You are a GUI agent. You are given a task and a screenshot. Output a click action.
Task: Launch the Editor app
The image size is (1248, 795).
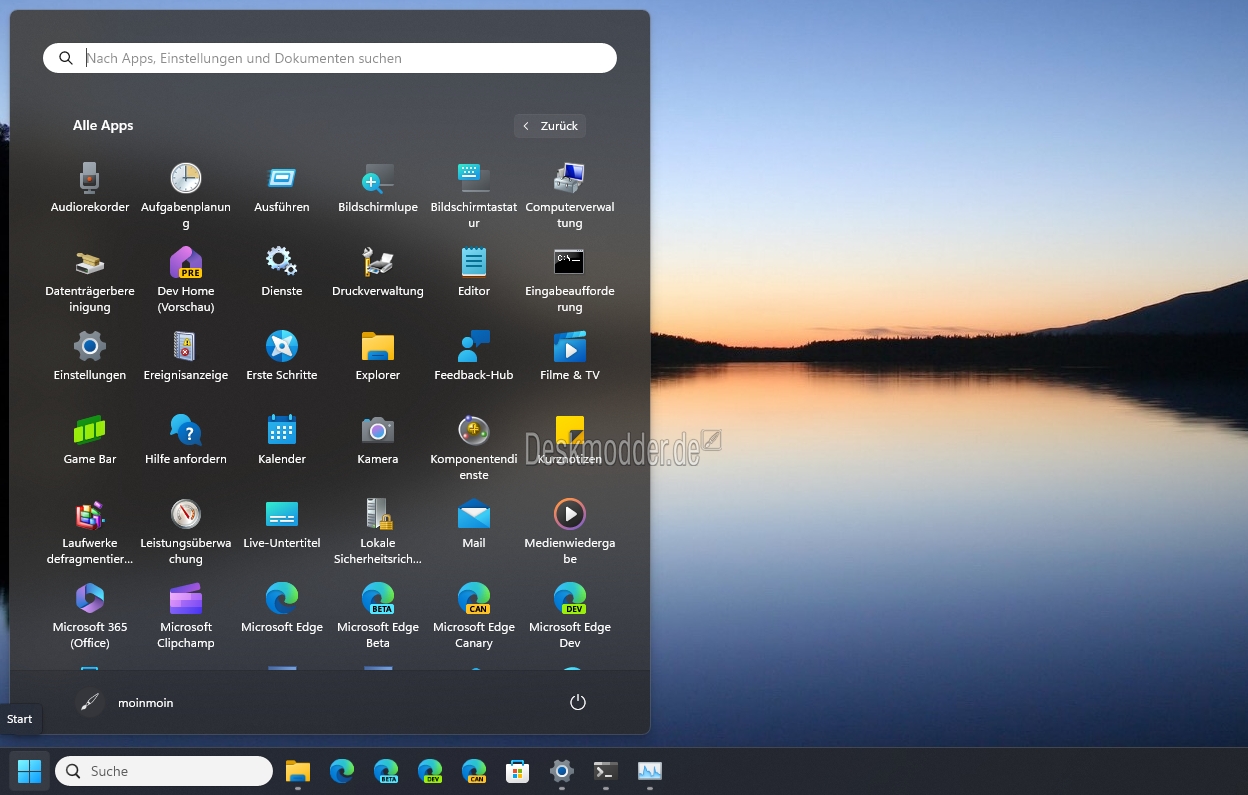[x=474, y=272]
